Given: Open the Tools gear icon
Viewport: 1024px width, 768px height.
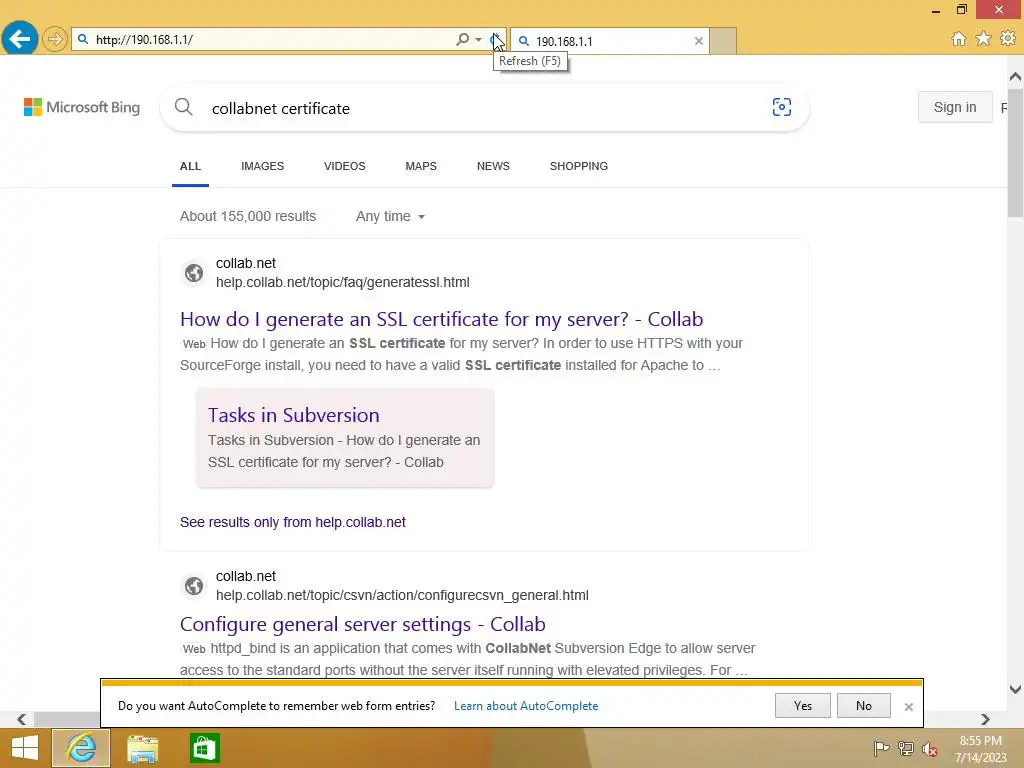Looking at the screenshot, I should click(x=1008, y=39).
